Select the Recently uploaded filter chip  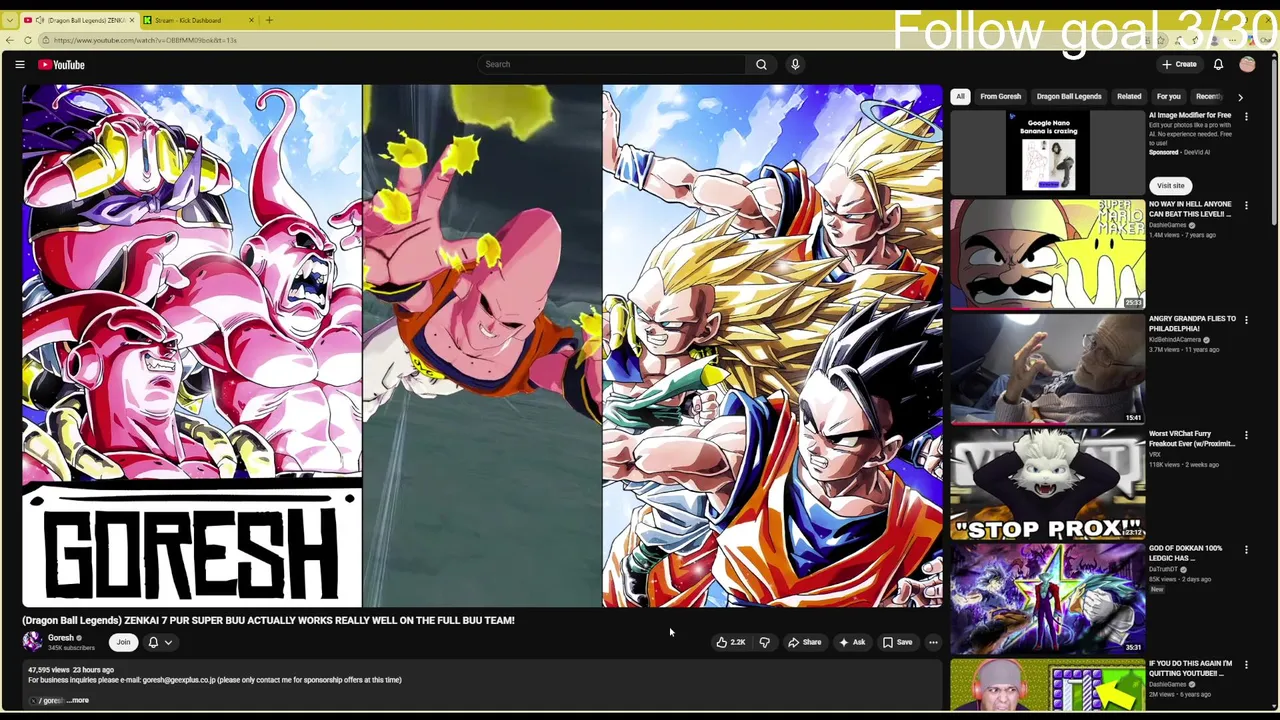click(1210, 97)
